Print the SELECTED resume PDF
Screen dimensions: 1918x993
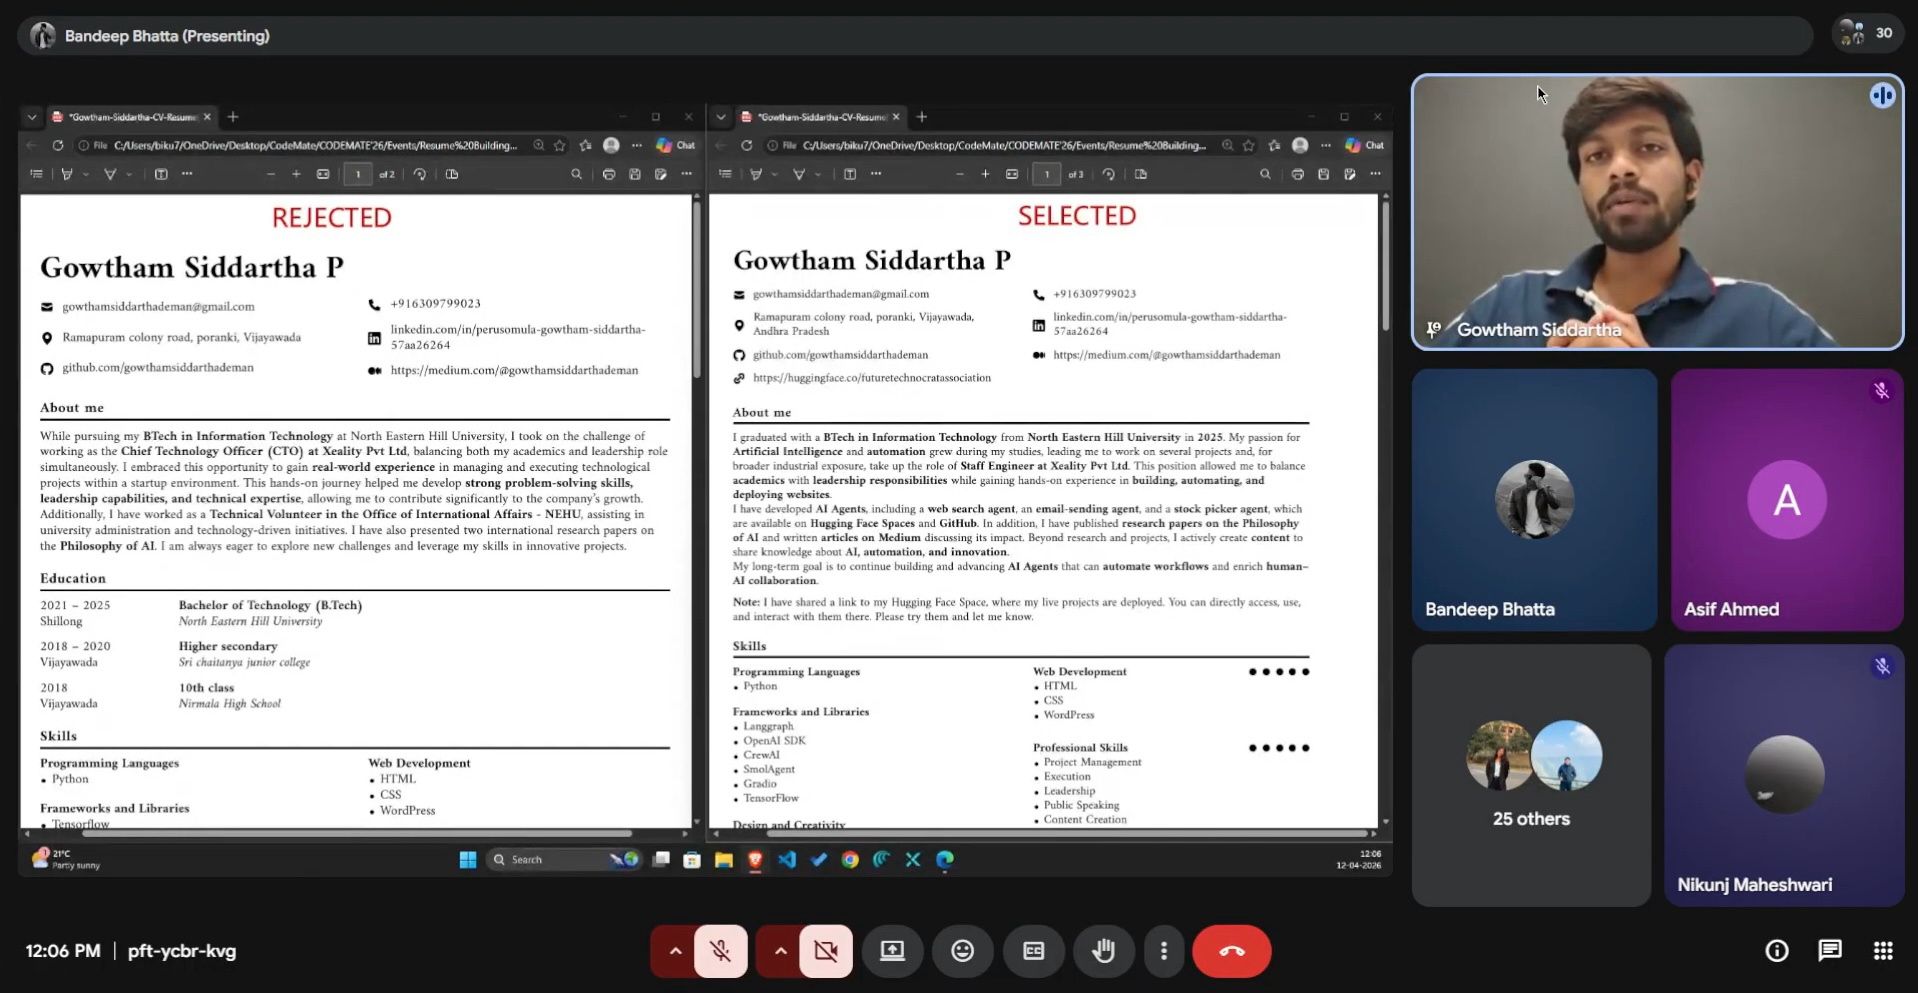tap(1297, 174)
